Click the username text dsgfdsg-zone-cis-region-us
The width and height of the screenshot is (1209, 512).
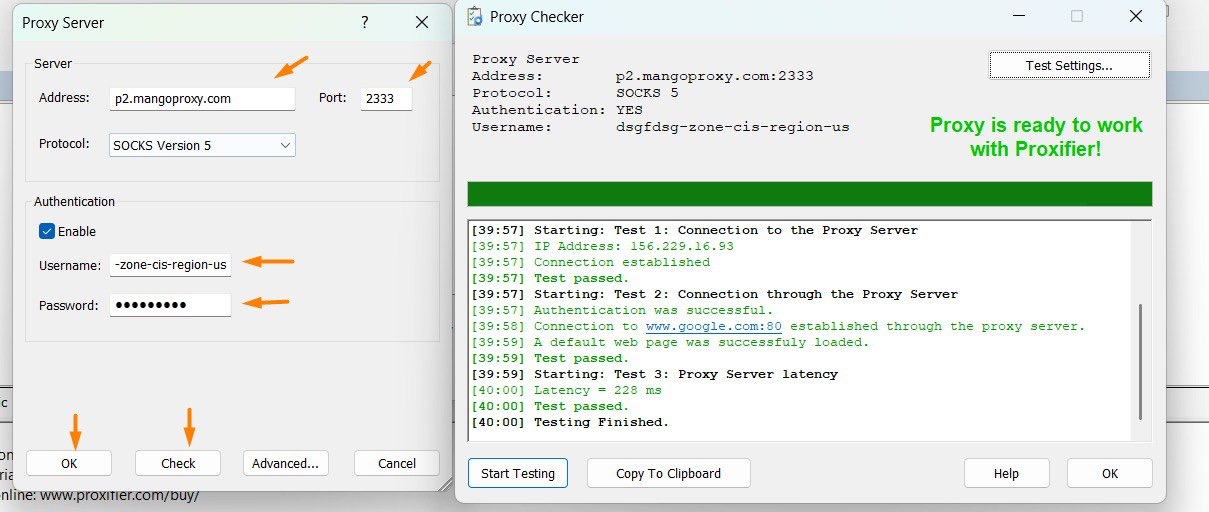(x=733, y=127)
